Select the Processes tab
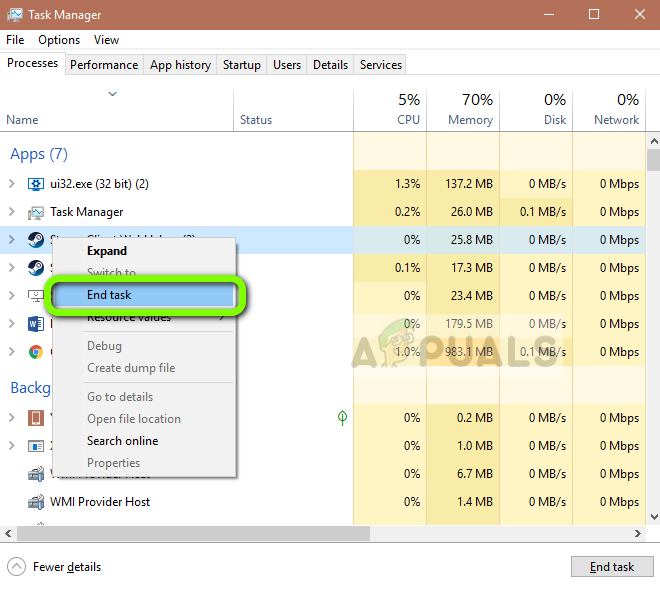660x589 pixels. click(32, 63)
